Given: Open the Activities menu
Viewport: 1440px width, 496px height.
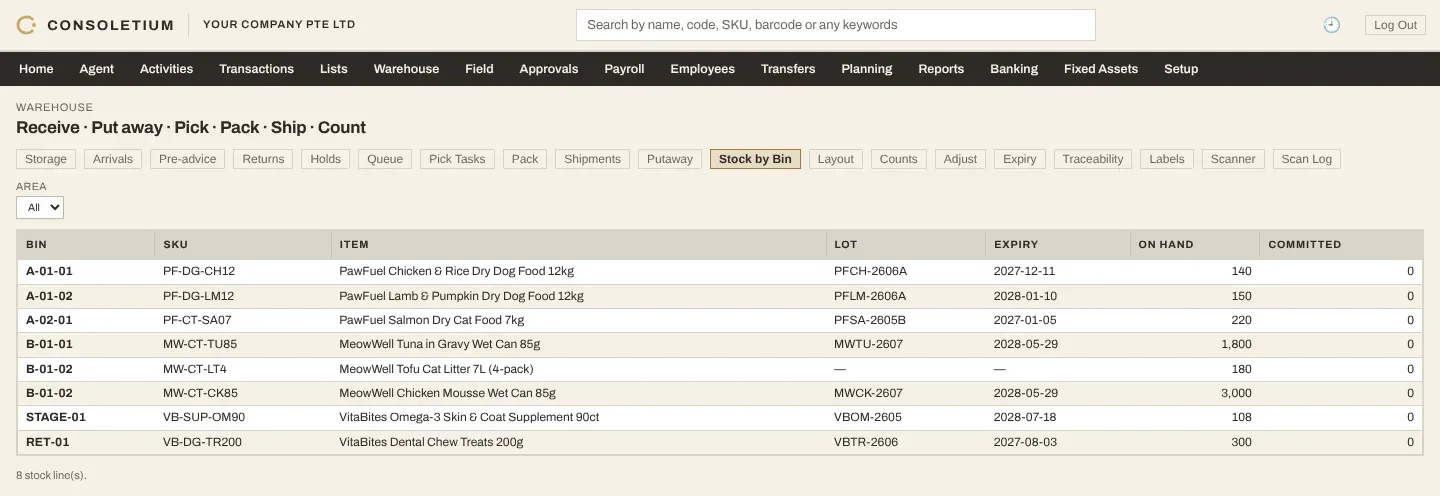Looking at the screenshot, I should tap(166, 69).
